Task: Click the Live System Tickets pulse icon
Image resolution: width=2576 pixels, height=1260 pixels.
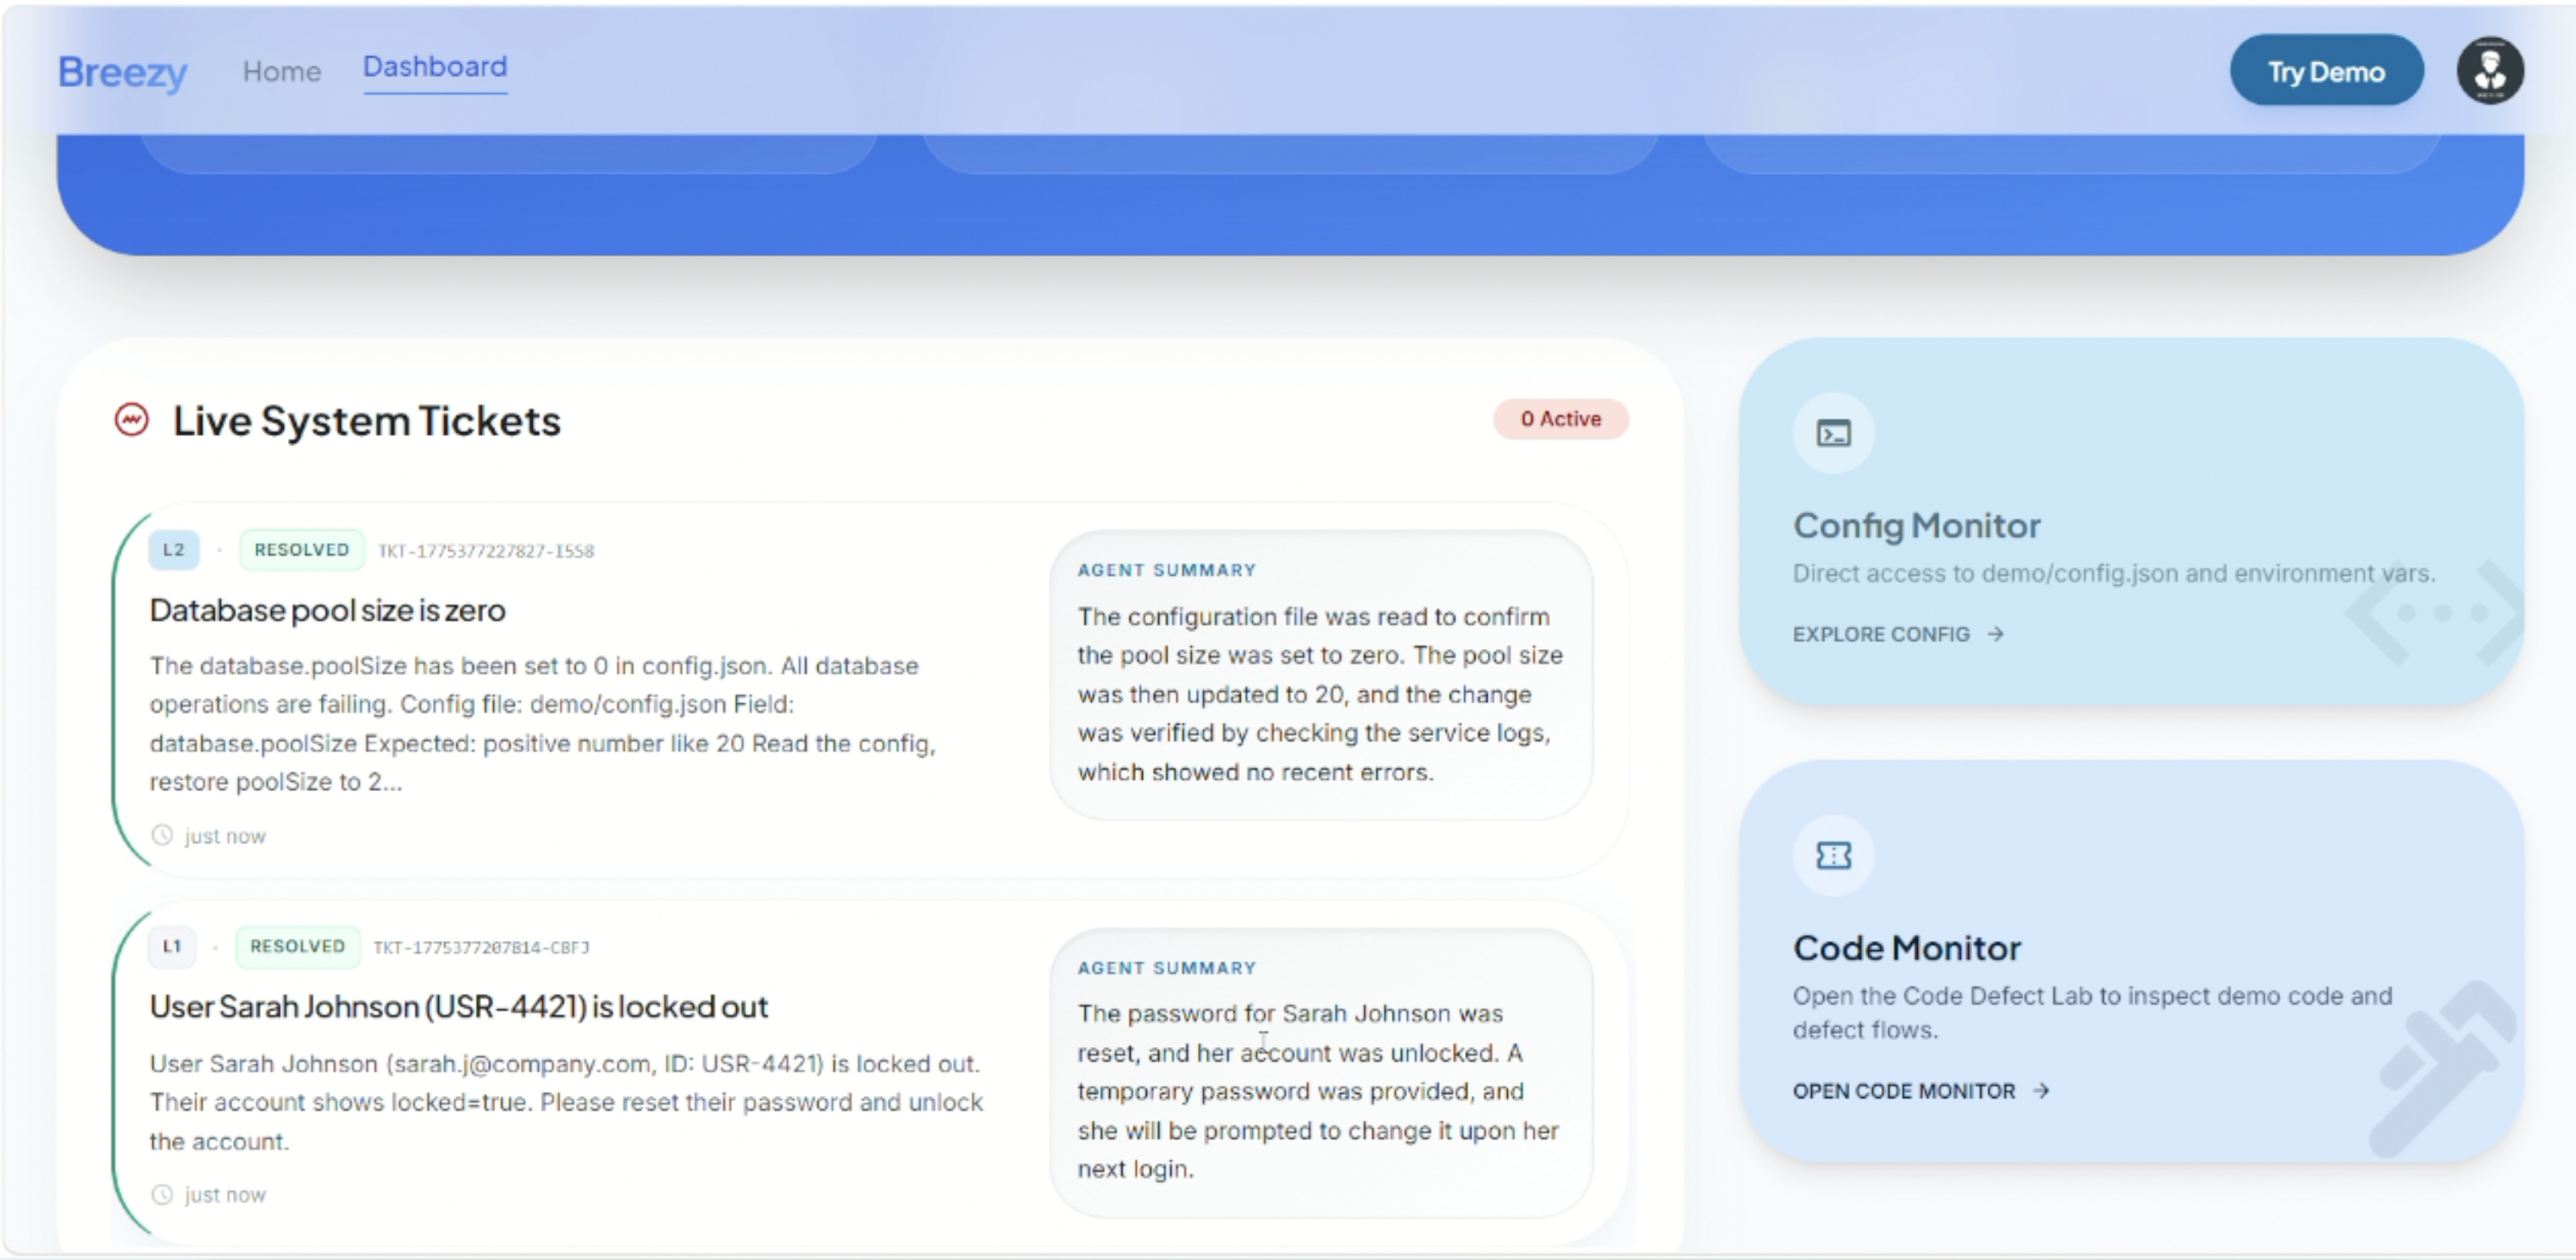Action: click(131, 420)
